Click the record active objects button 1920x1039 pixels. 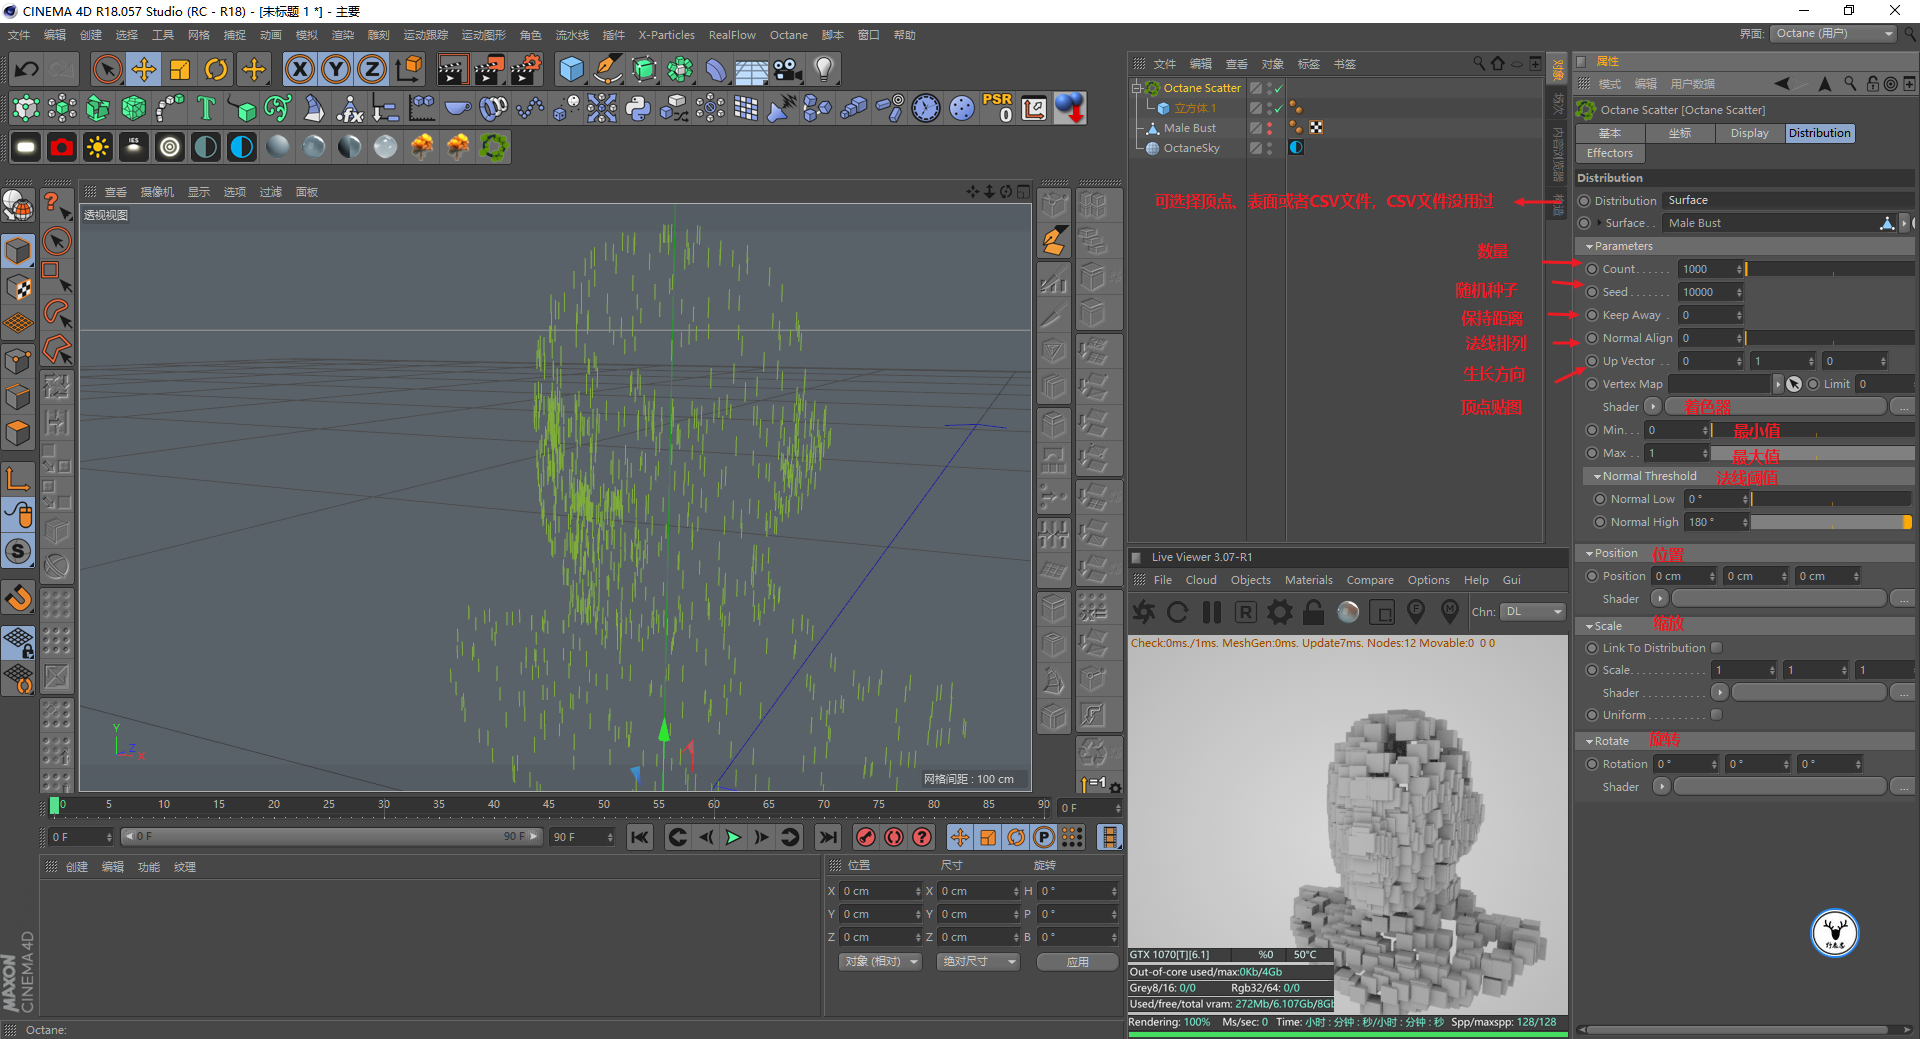point(866,837)
